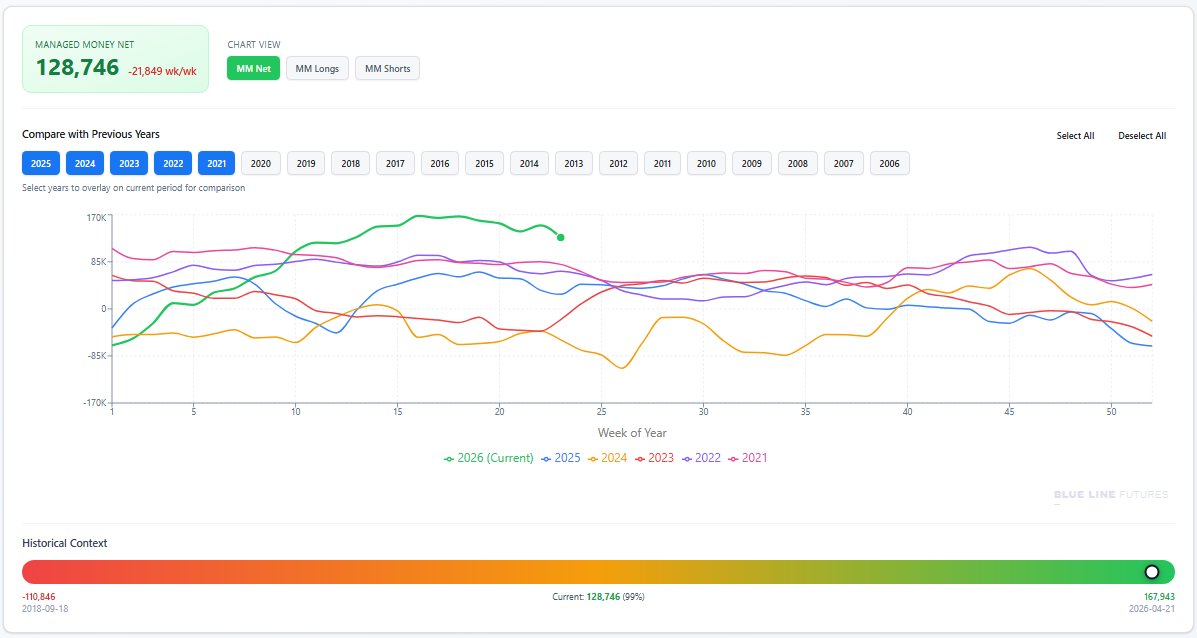Viewport: 1197px width, 638px height.
Task: Enable the 2006 year overlay
Action: click(x=889, y=163)
